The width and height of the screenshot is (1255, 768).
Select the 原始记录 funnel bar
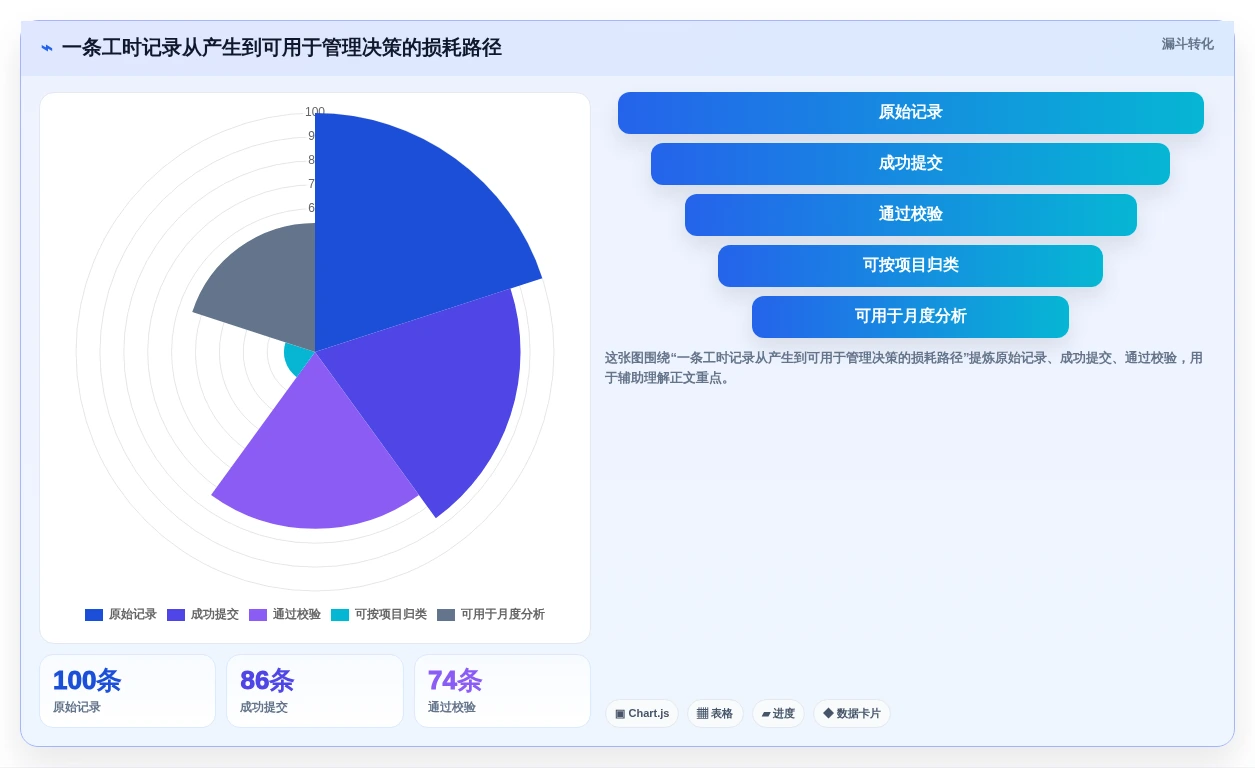[911, 113]
